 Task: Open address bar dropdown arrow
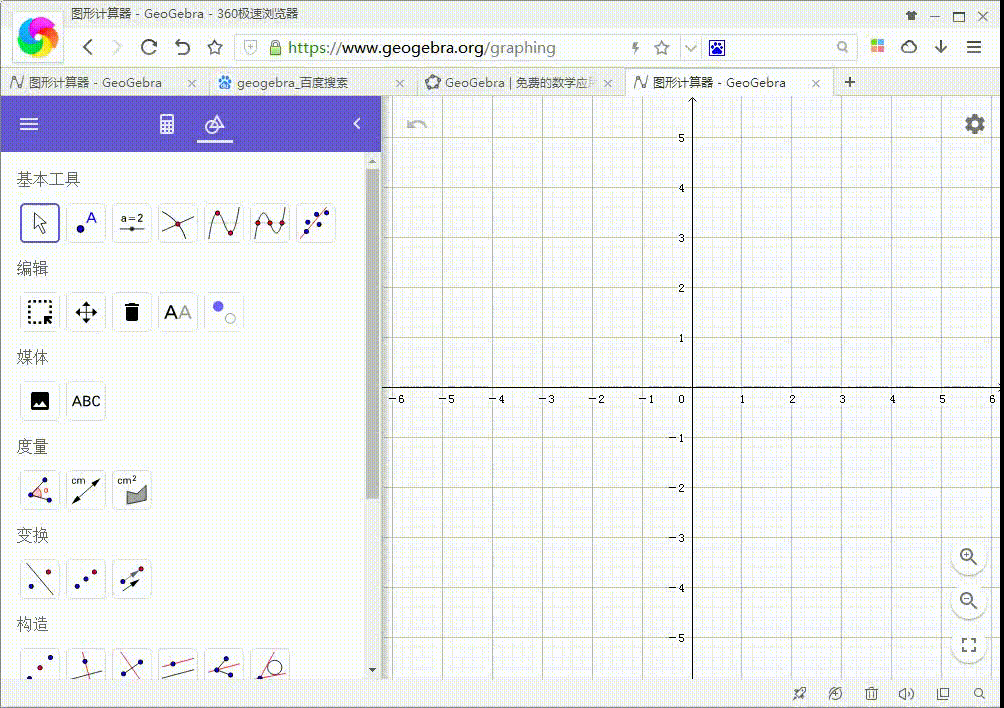[690, 48]
